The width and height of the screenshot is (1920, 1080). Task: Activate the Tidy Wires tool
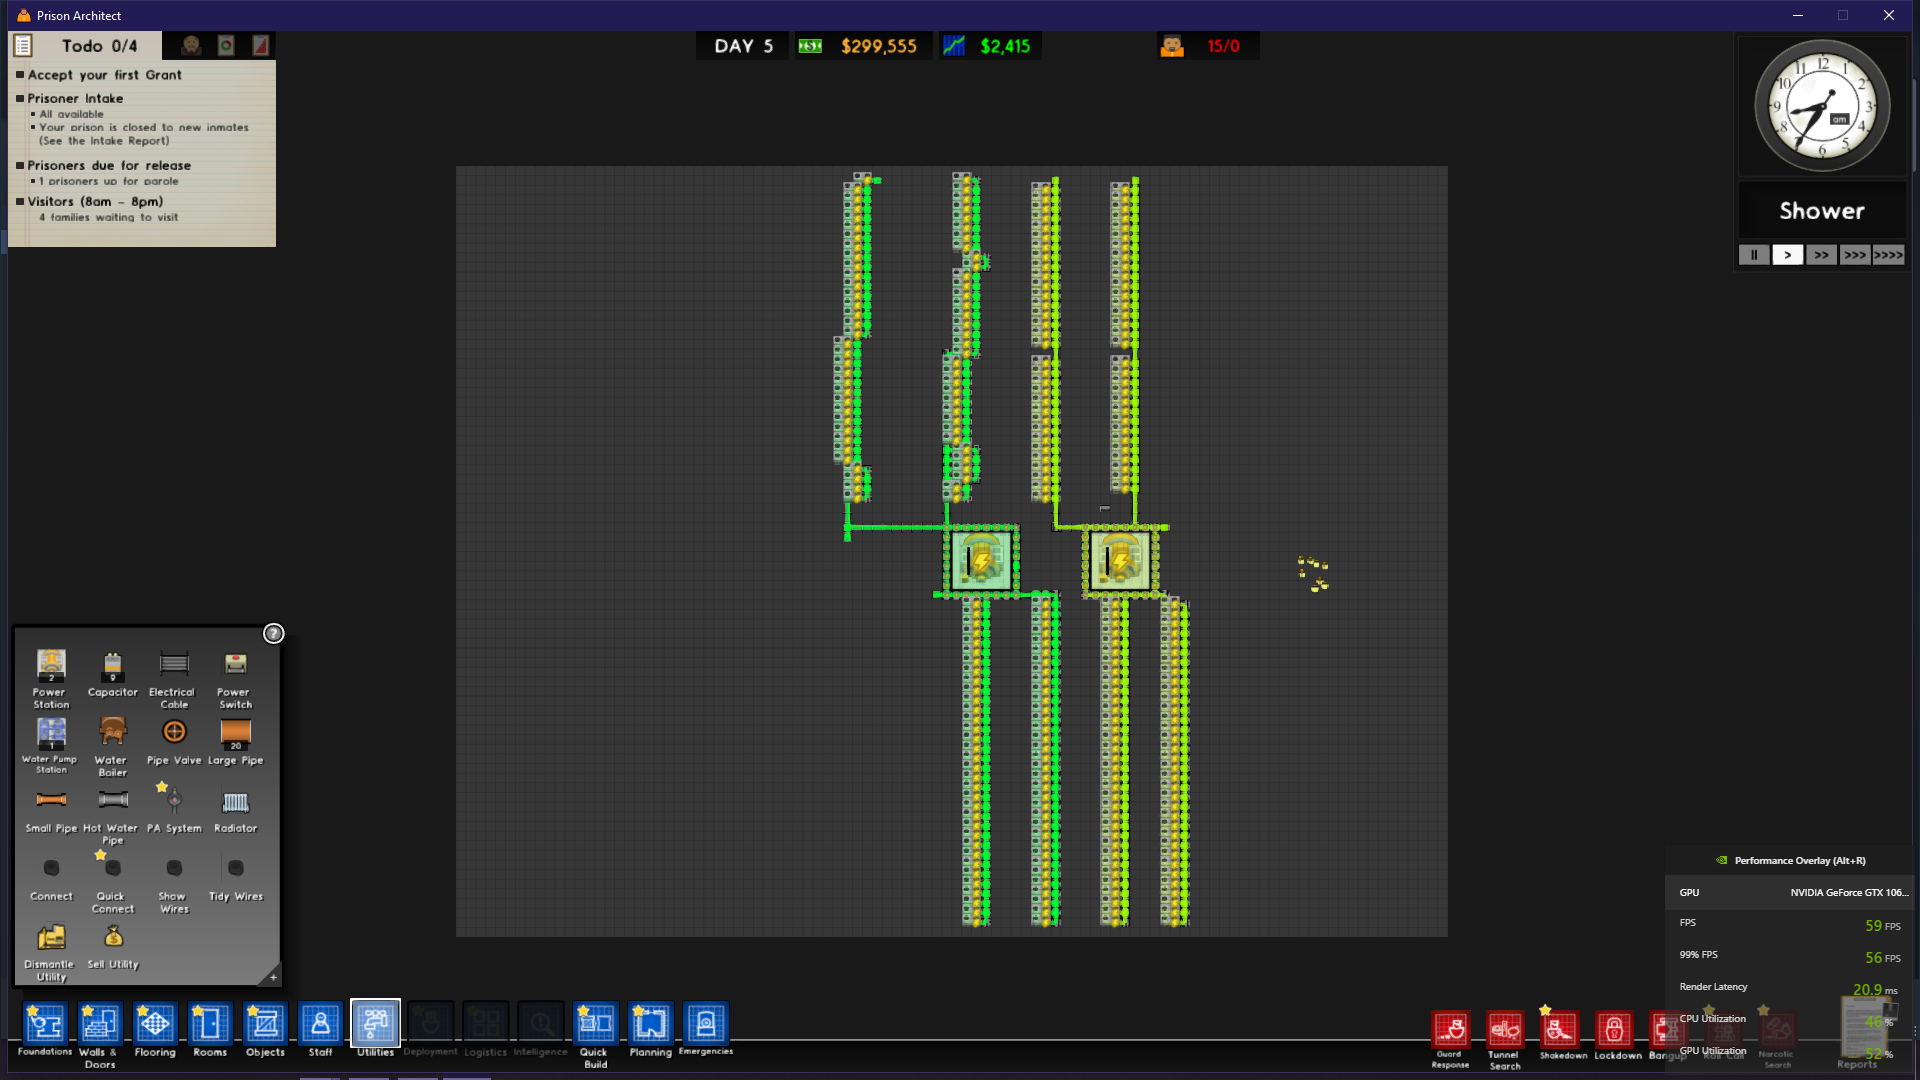[x=235, y=878]
